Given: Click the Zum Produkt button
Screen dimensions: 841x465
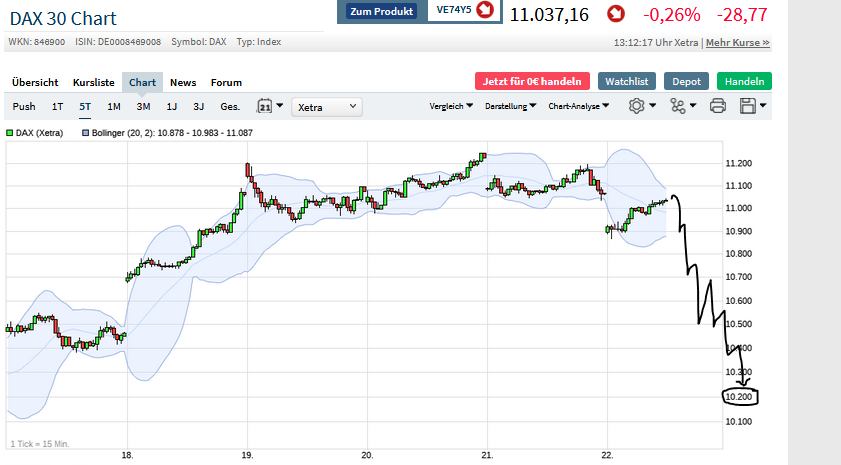Looking at the screenshot, I should click(381, 11).
